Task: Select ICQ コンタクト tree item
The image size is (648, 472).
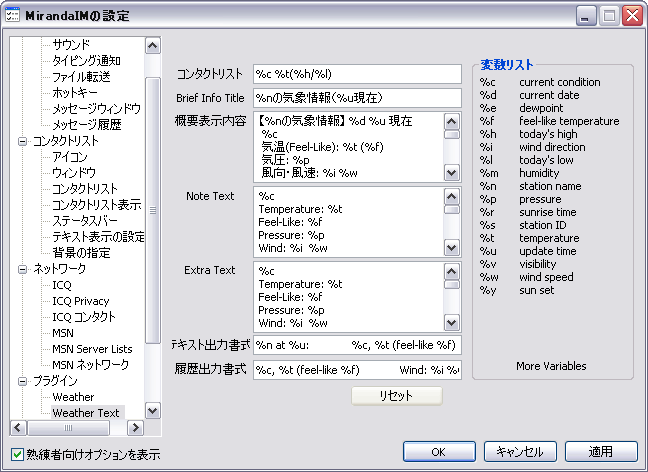Action: (x=84, y=317)
